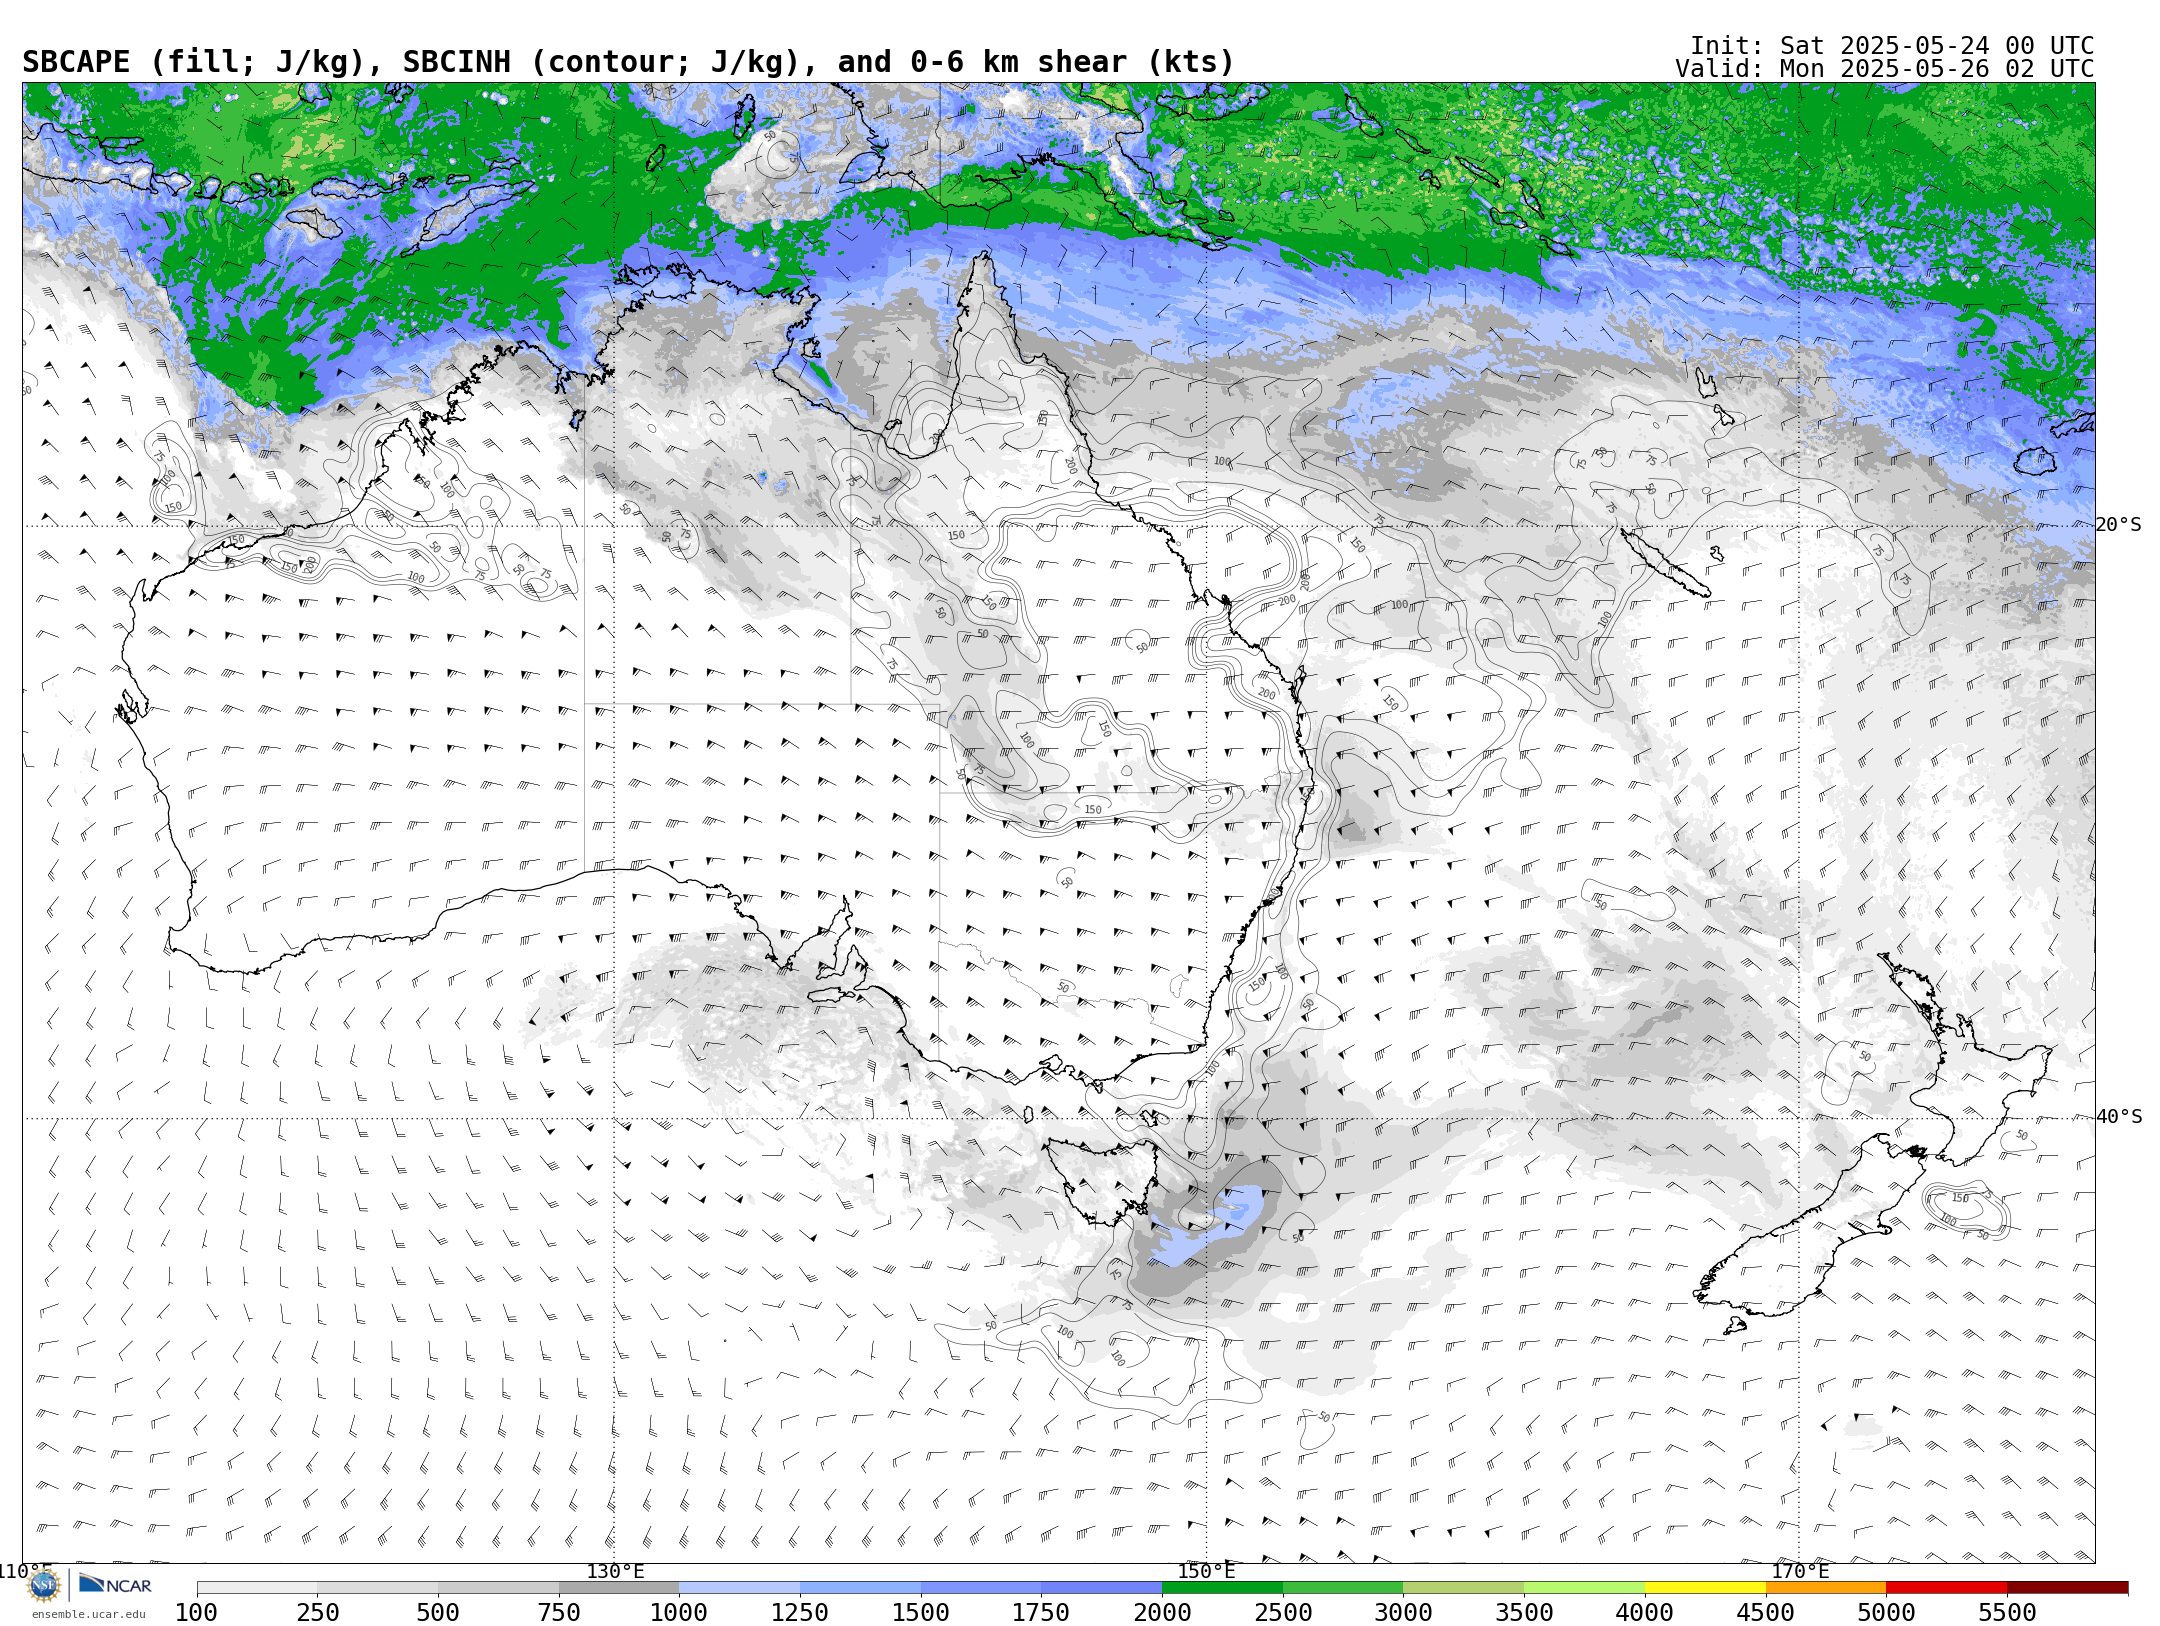Click the 1250 colorbar tick label
Image resolution: width=2160 pixels, height=1626 pixels.
[800, 1613]
